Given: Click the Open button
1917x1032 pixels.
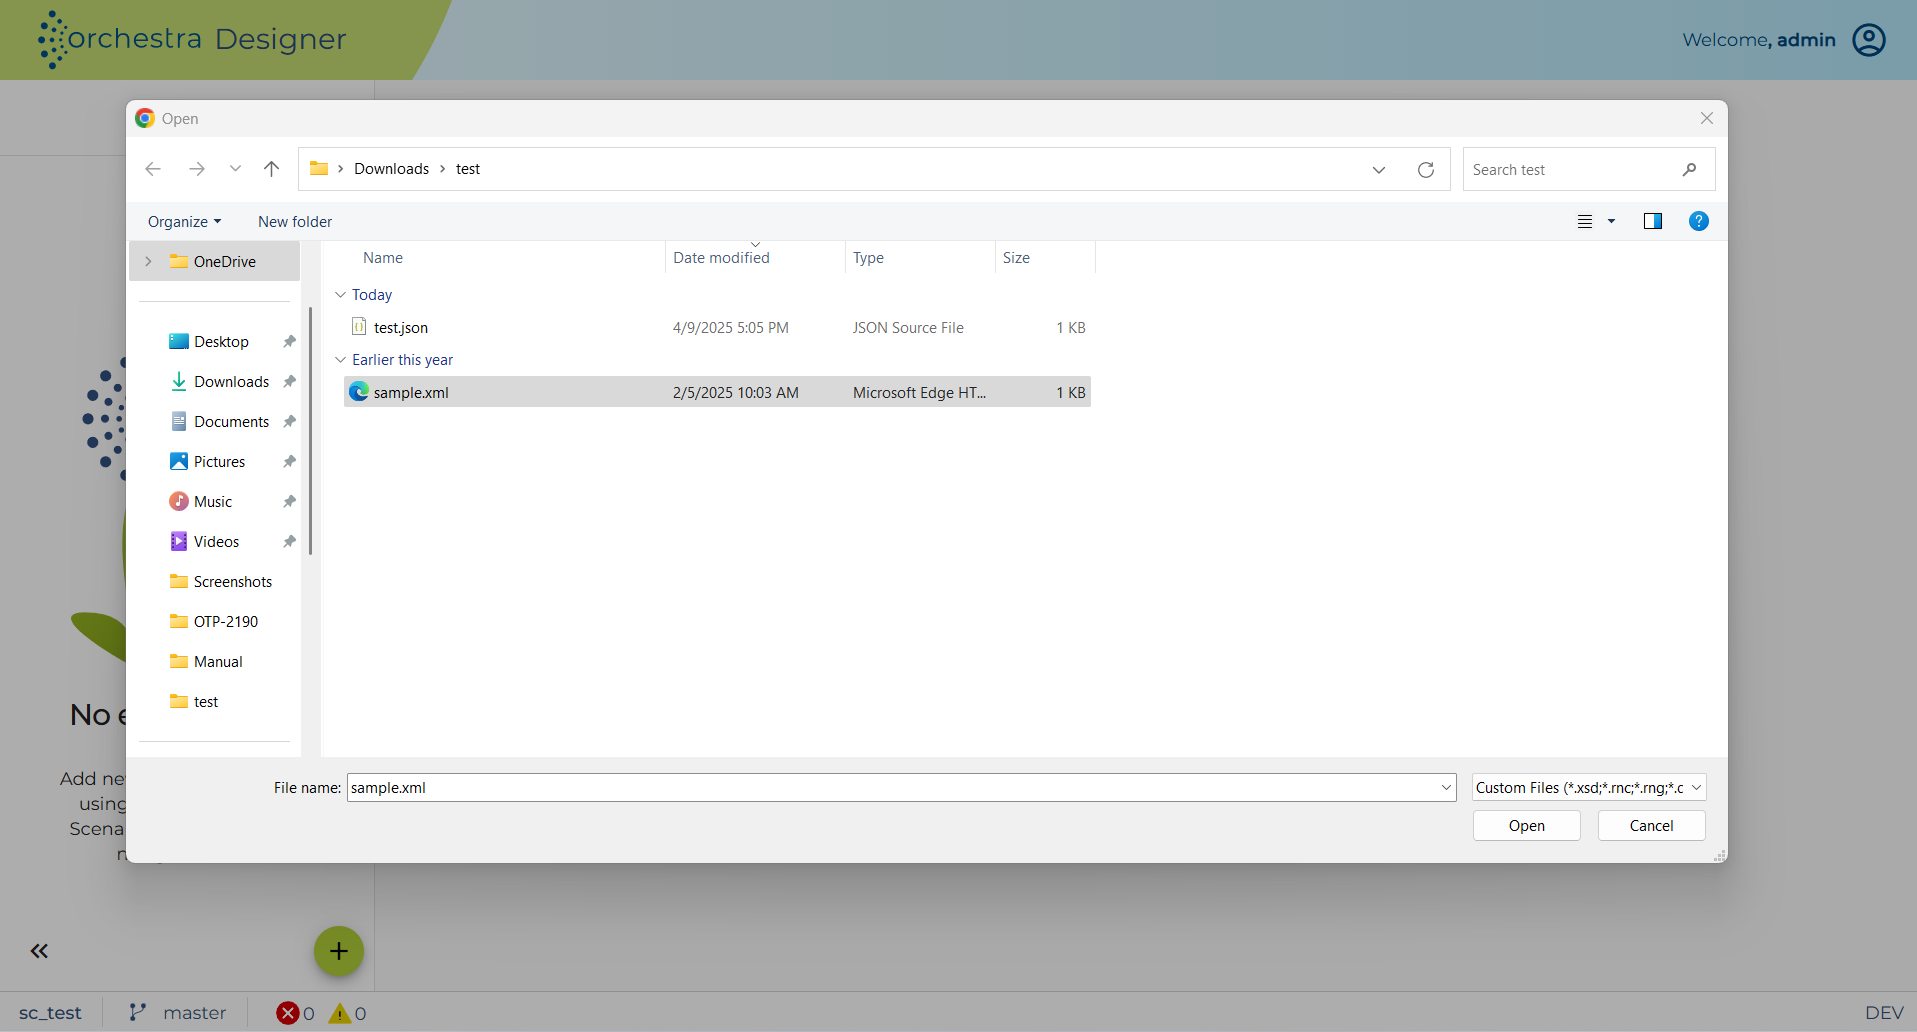Looking at the screenshot, I should click(1526, 826).
